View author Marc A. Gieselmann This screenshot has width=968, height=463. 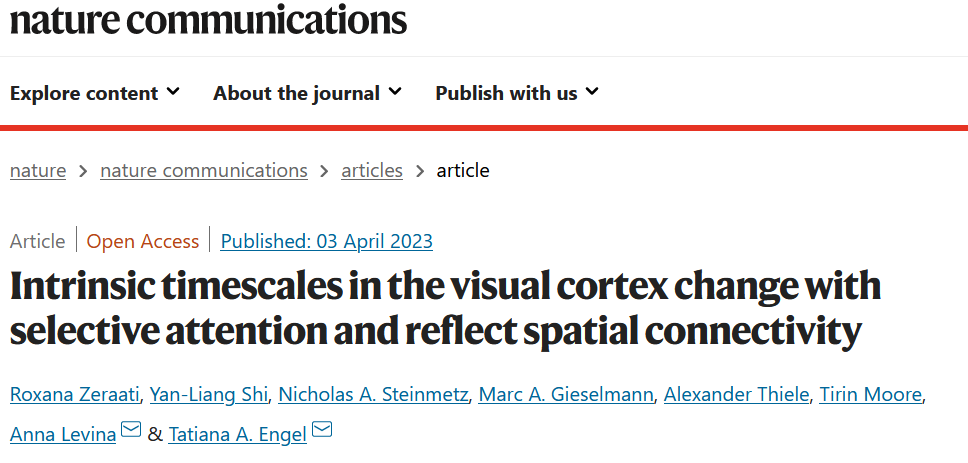point(568,395)
